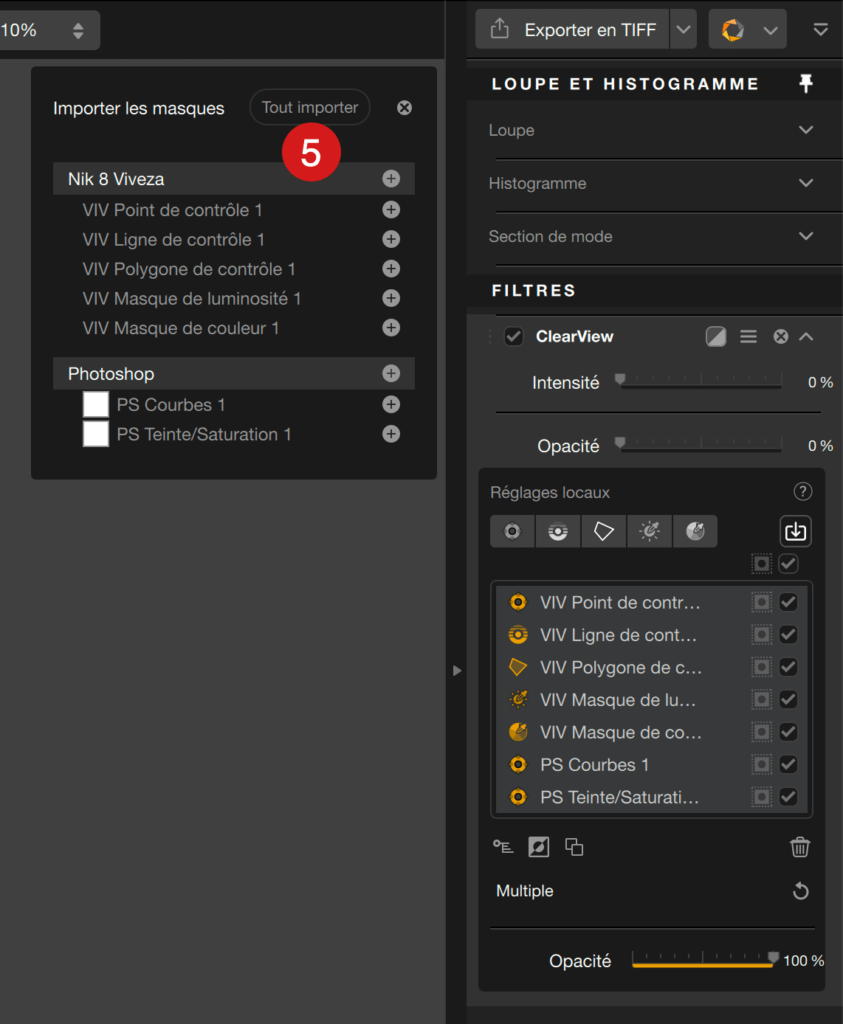The image size is (843, 1024).
Task: Click the help icon in Réglages locaux
Action: pos(803,491)
